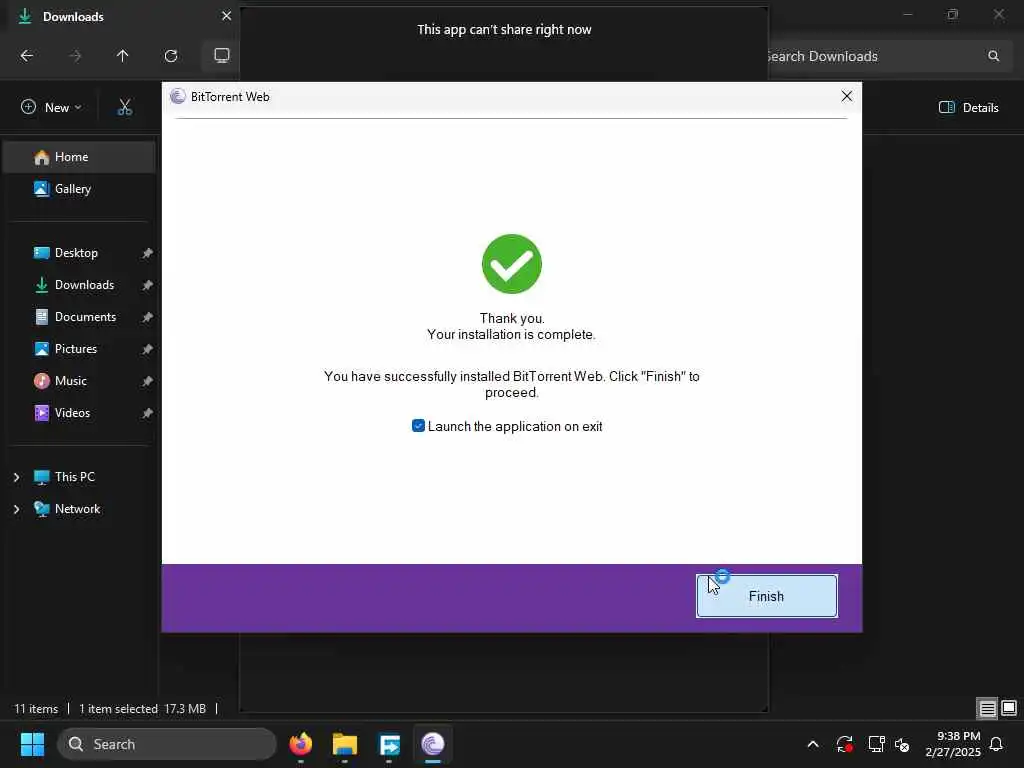Open network status tray icon
The height and width of the screenshot is (768, 1024).
click(876, 744)
